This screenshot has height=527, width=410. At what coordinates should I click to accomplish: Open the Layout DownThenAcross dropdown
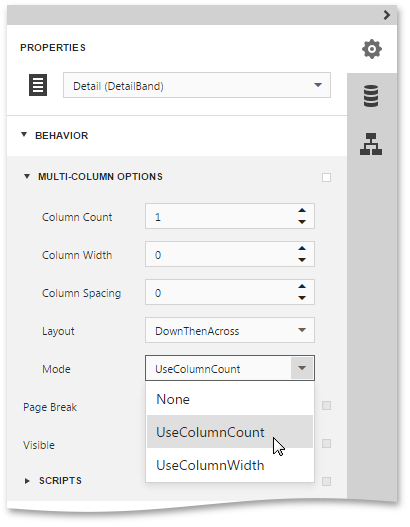[x=230, y=330]
